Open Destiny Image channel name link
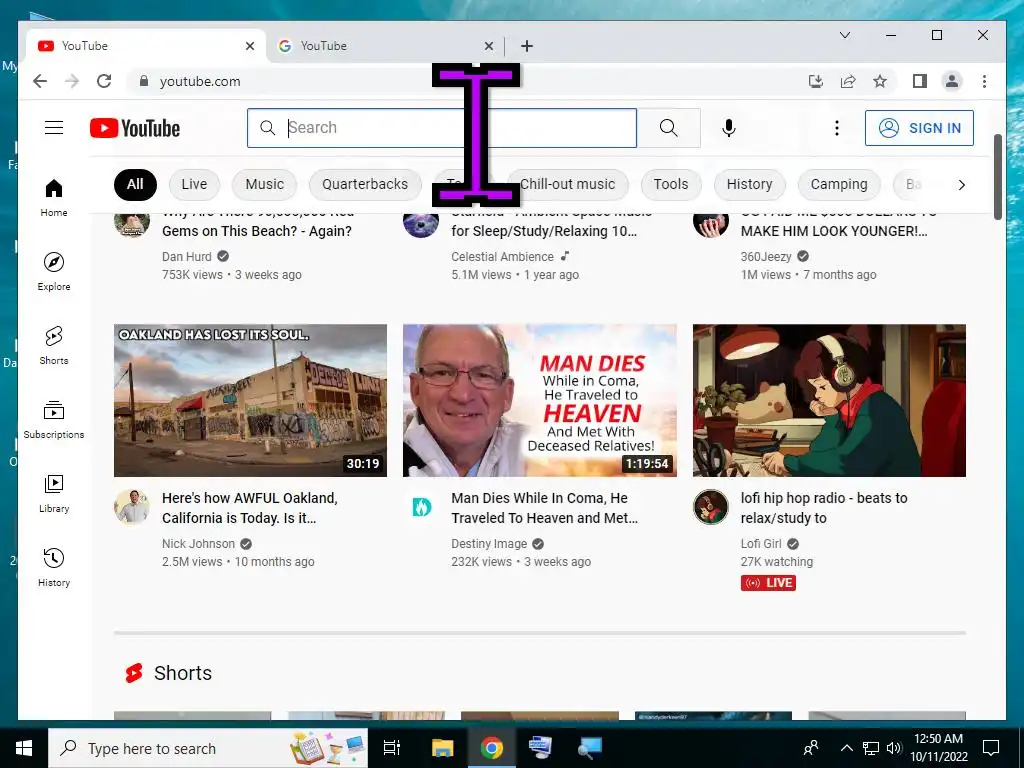This screenshot has height=768, width=1024. [x=488, y=543]
